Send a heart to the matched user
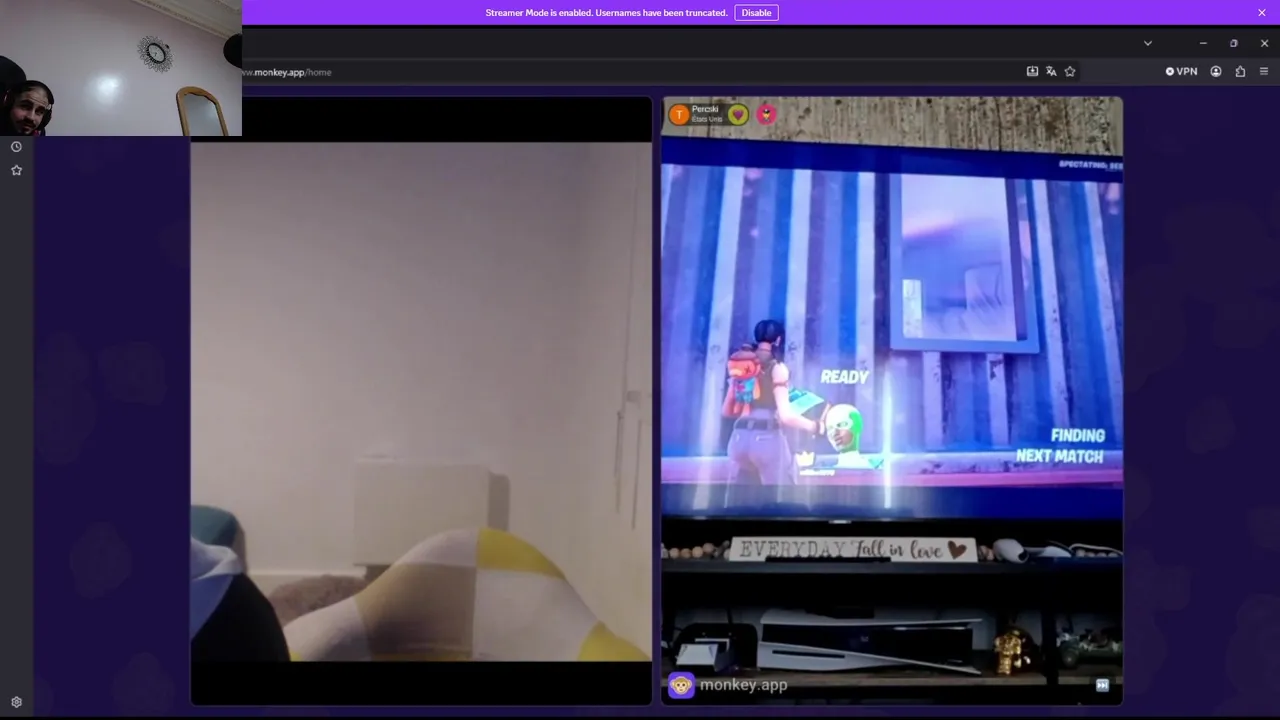 pyautogui.click(x=738, y=114)
